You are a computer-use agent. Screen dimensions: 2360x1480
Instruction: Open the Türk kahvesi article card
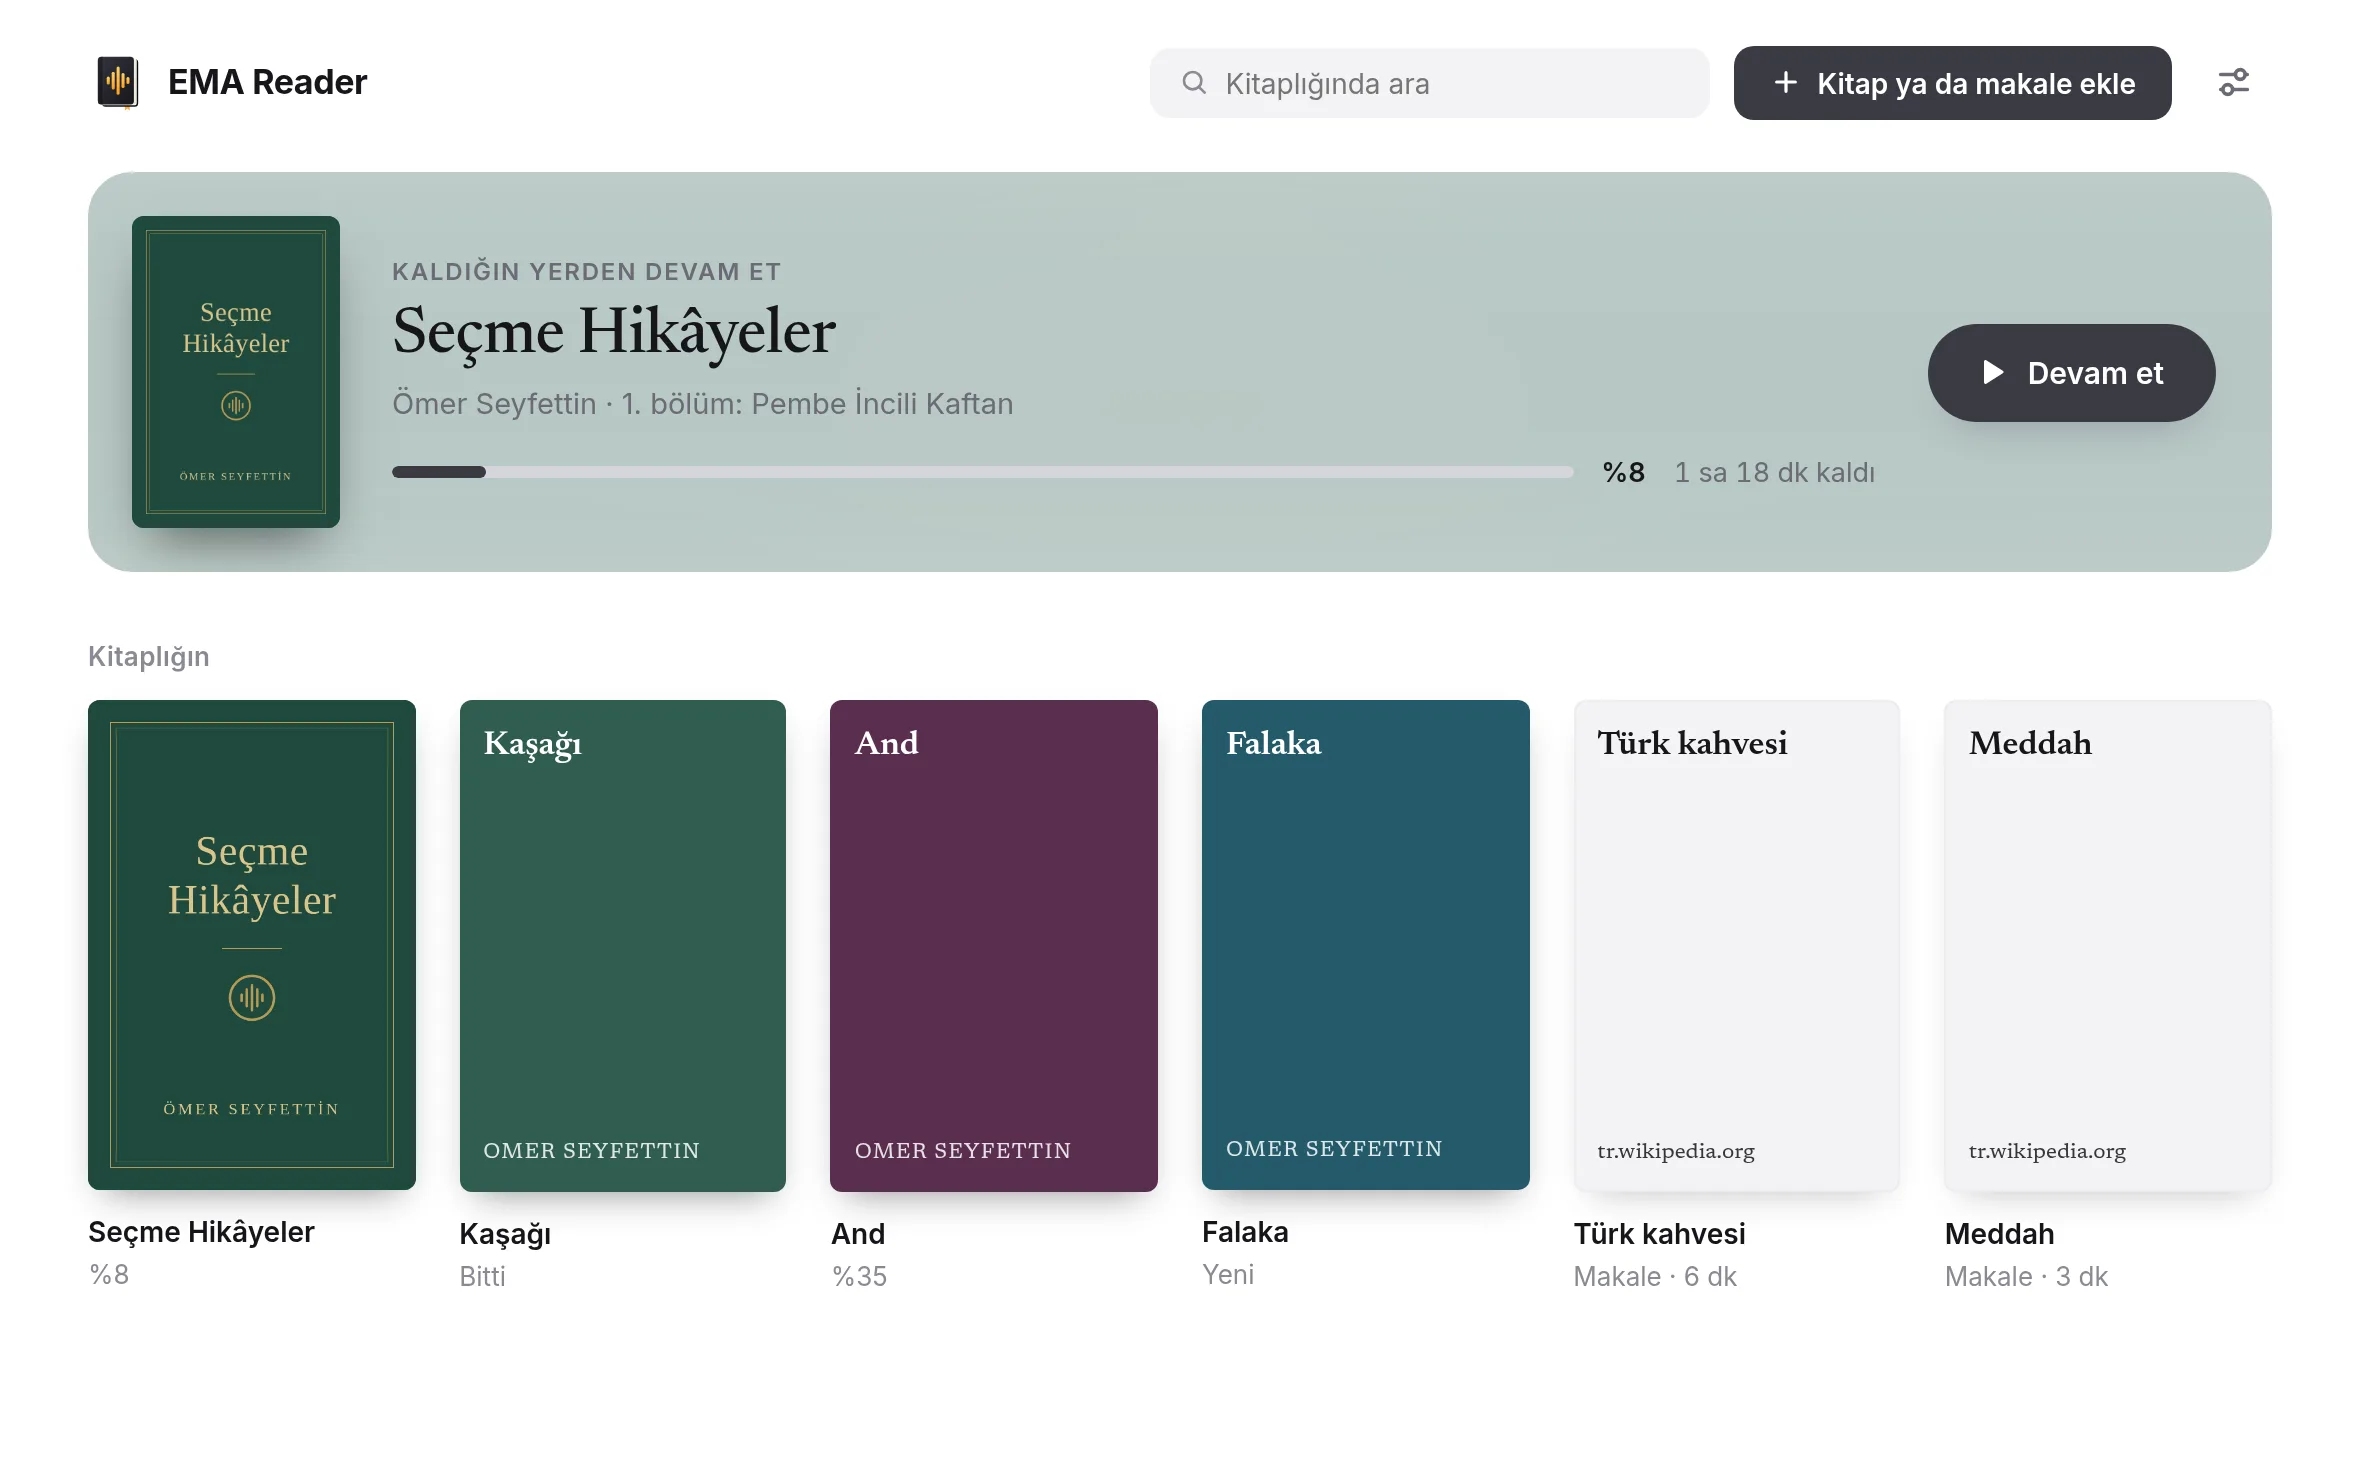coord(1737,945)
